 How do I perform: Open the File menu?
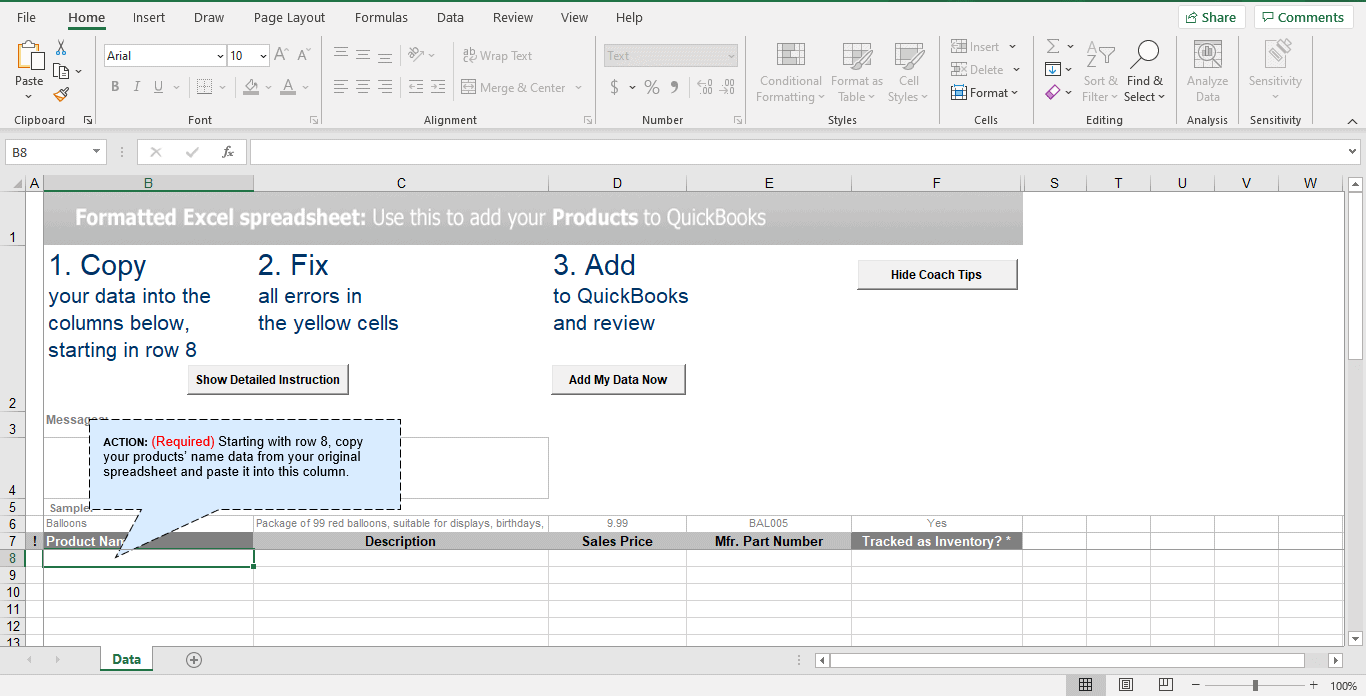[26, 17]
